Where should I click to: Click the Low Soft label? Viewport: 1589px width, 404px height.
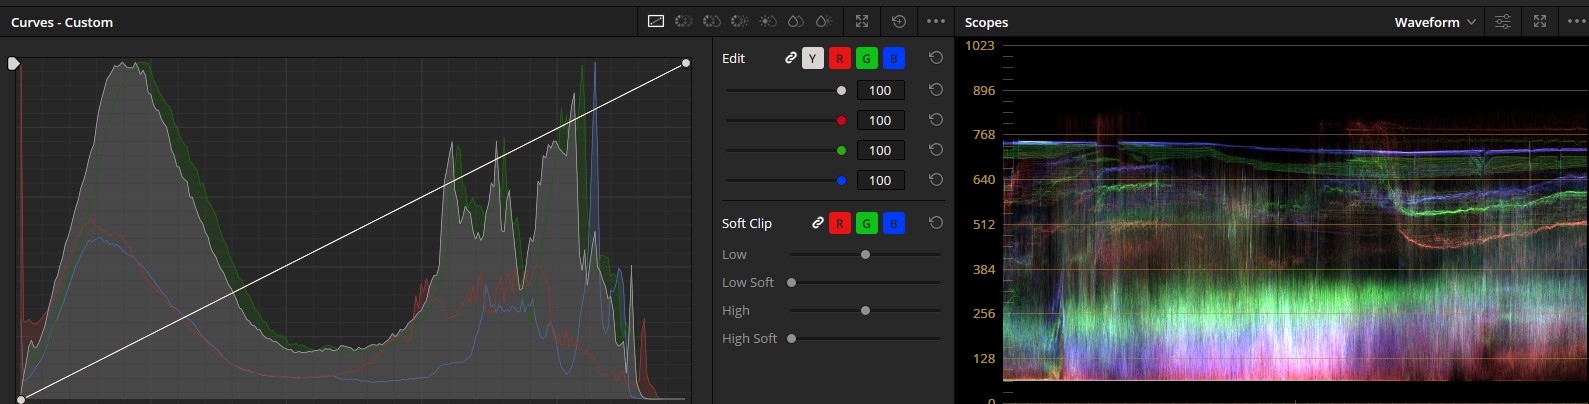tap(748, 282)
